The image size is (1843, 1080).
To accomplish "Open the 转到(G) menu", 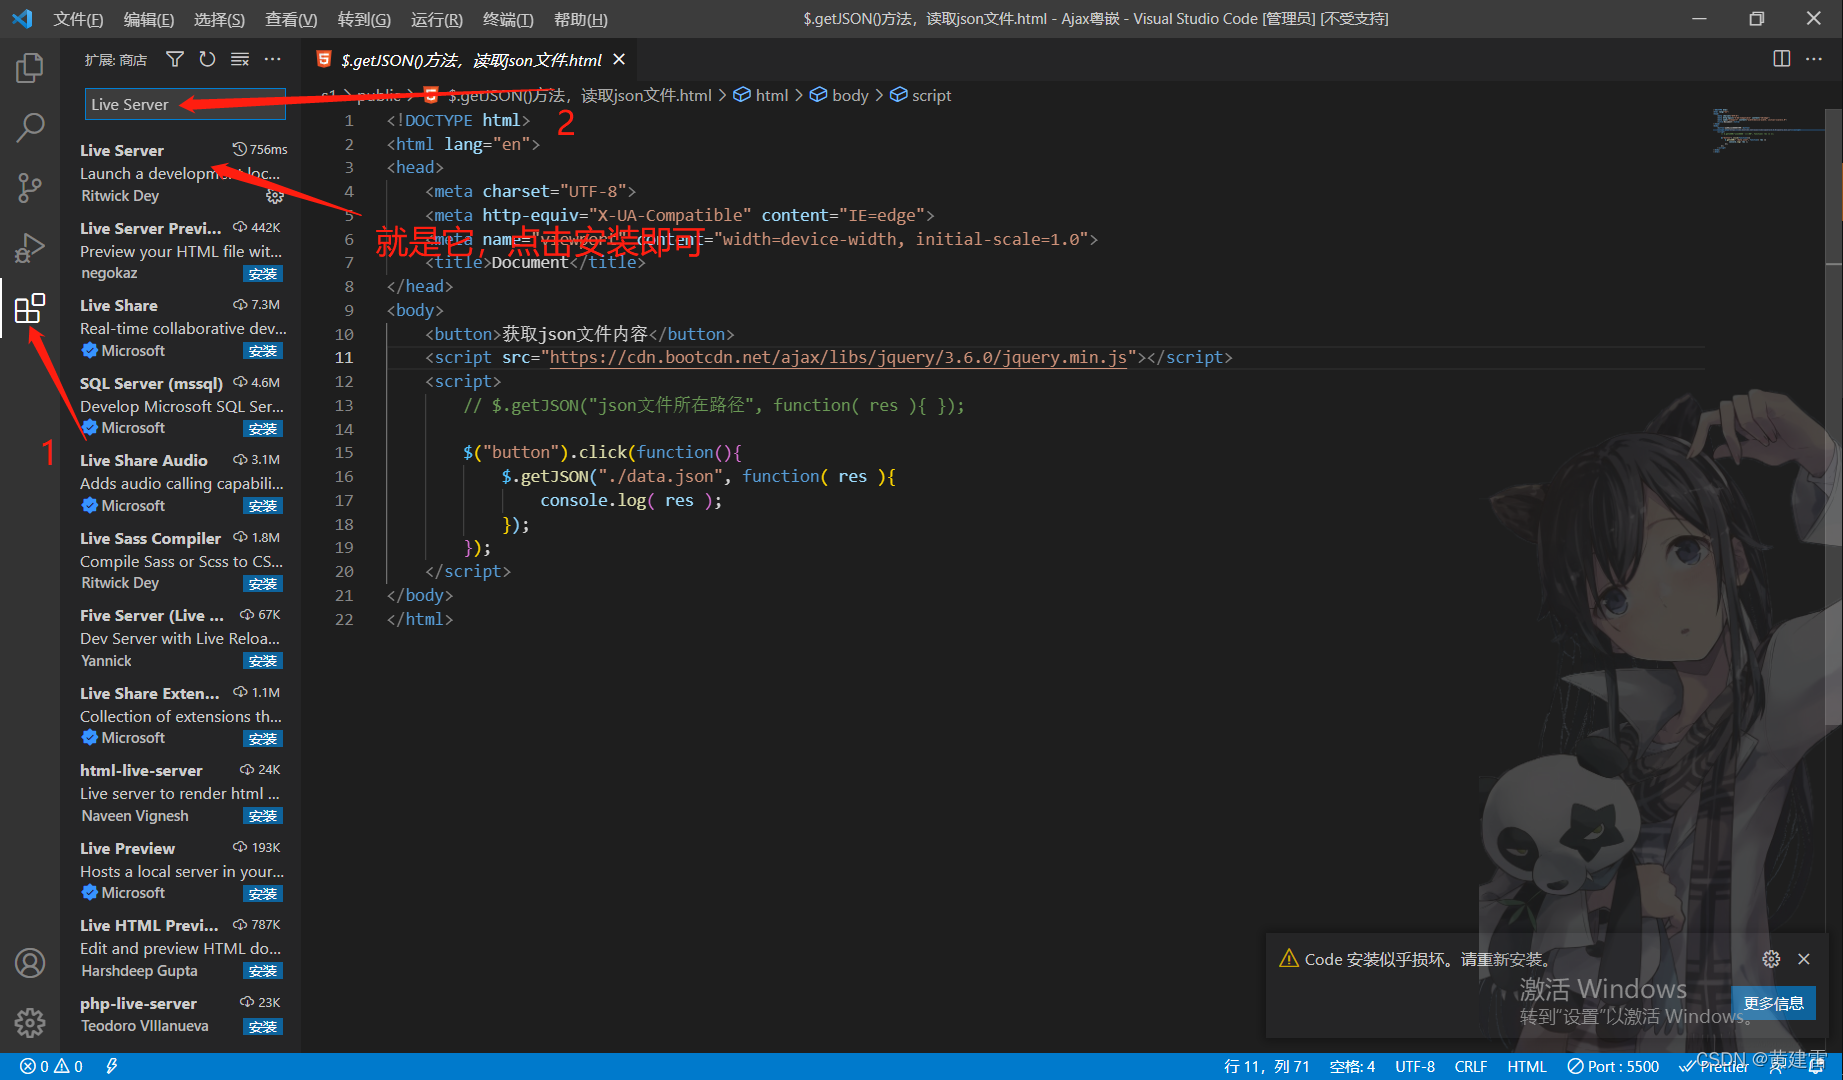I will [x=364, y=19].
